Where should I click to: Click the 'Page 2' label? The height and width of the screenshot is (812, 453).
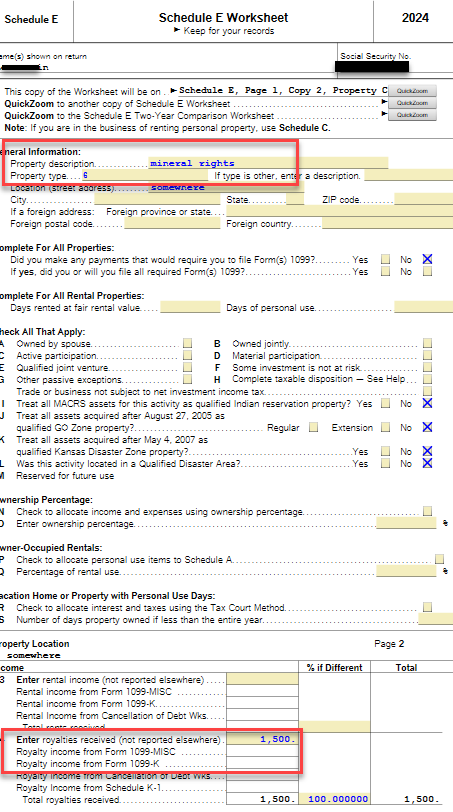tap(389, 644)
